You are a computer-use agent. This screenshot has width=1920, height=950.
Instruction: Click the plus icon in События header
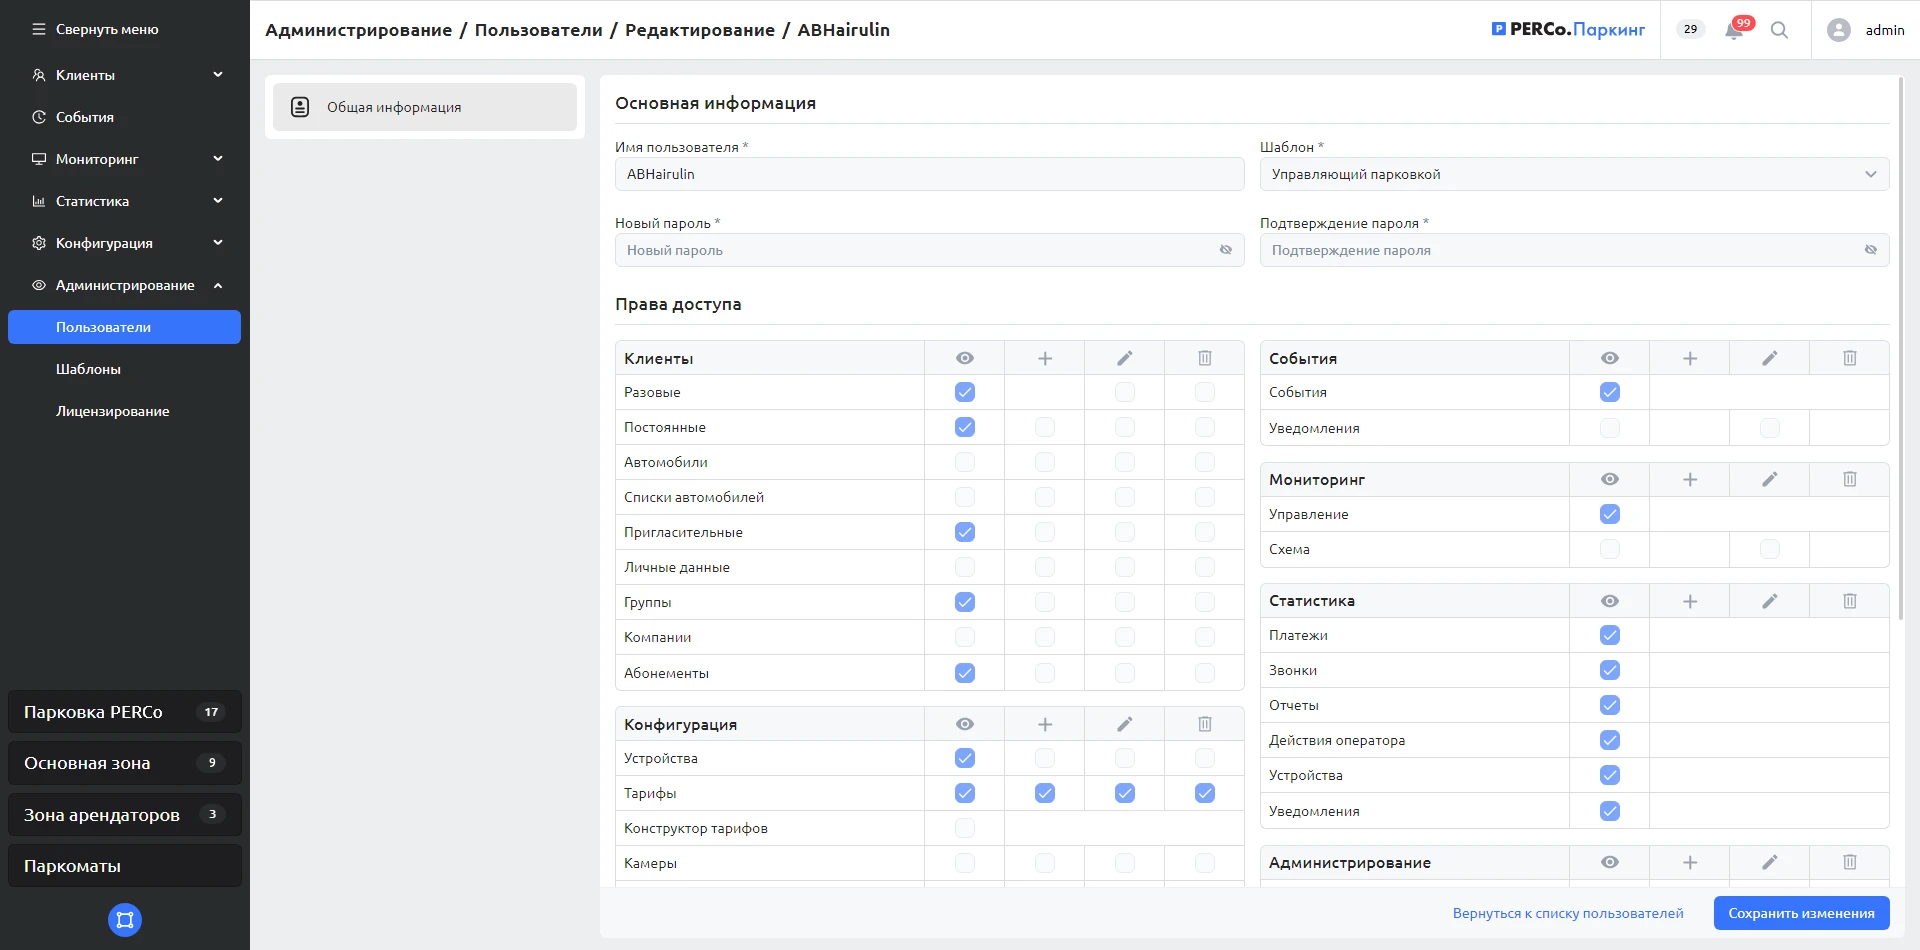coord(1689,358)
